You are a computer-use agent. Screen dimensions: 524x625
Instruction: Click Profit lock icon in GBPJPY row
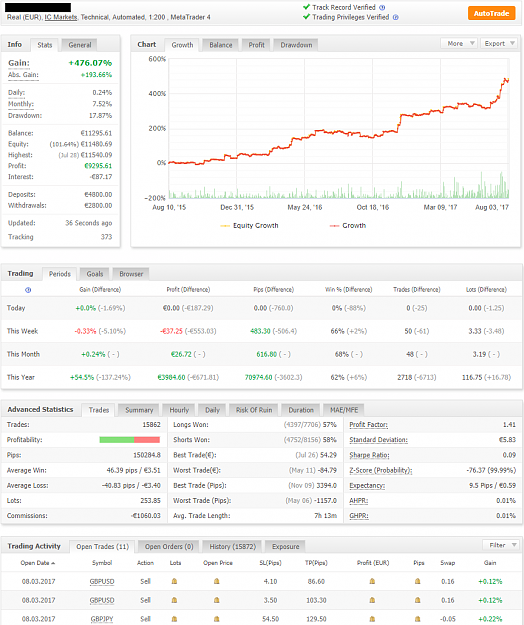[372, 619]
